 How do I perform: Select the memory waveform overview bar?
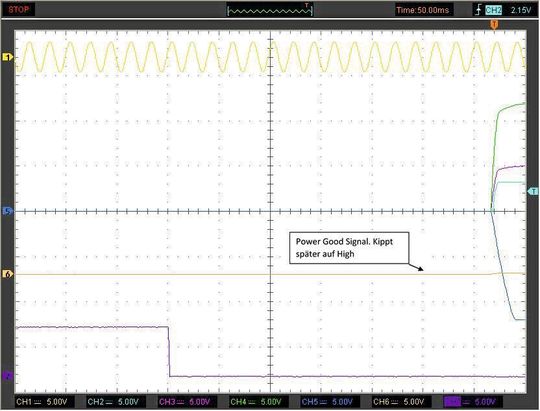(x=270, y=11)
